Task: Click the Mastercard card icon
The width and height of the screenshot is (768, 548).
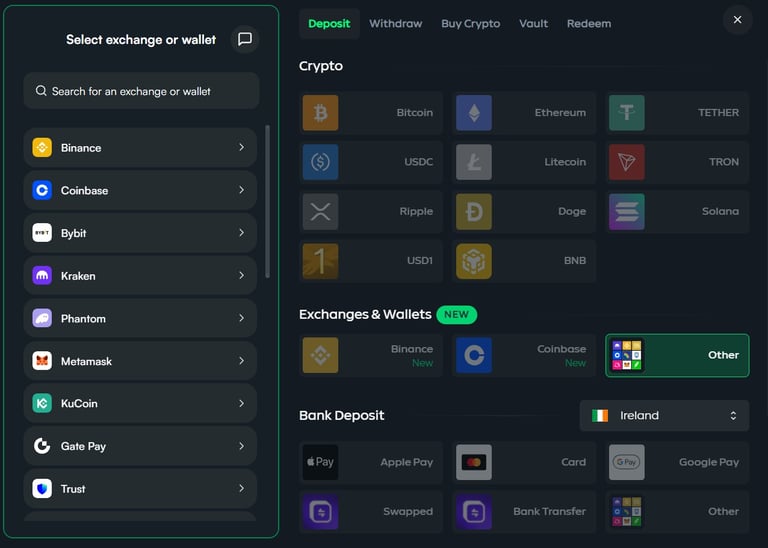Action: coord(474,462)
